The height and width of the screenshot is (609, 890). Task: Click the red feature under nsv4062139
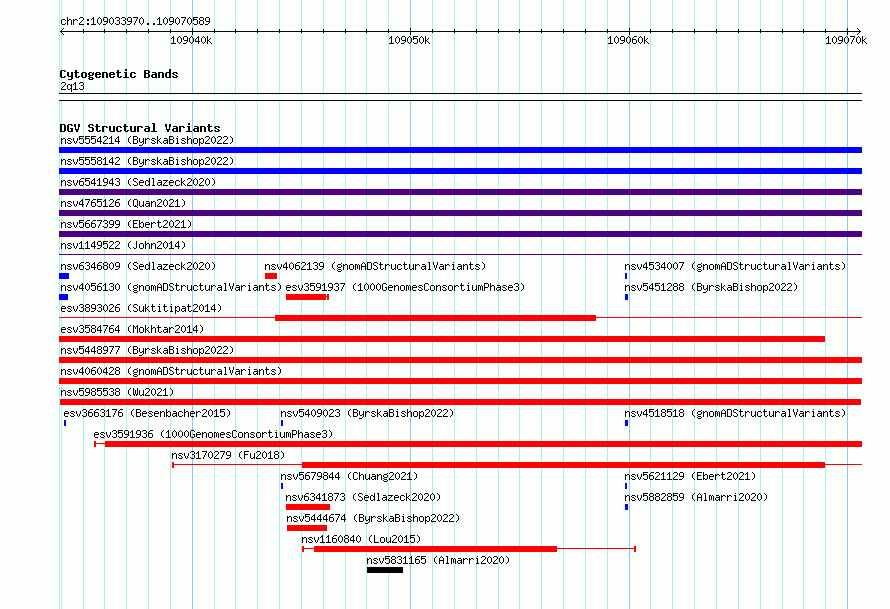click(271, 276)
